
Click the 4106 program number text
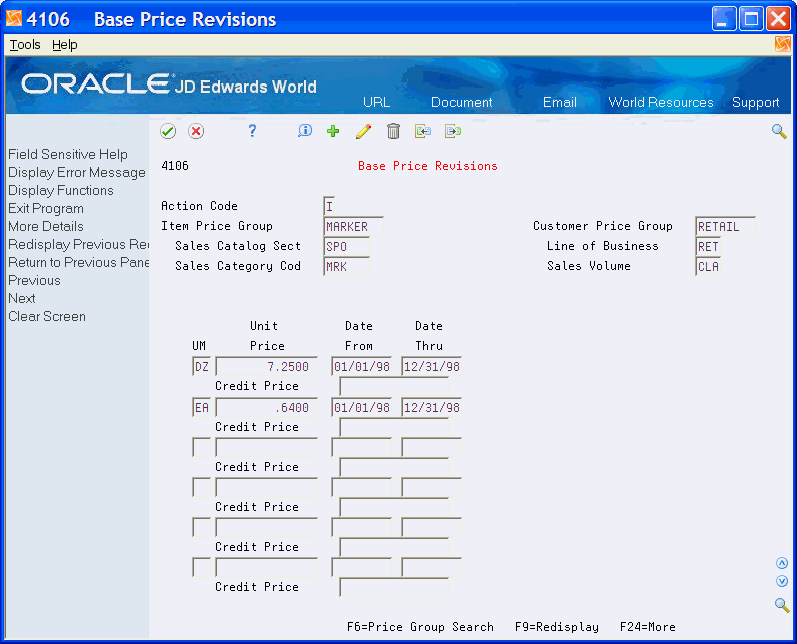[x=175, y=166]
